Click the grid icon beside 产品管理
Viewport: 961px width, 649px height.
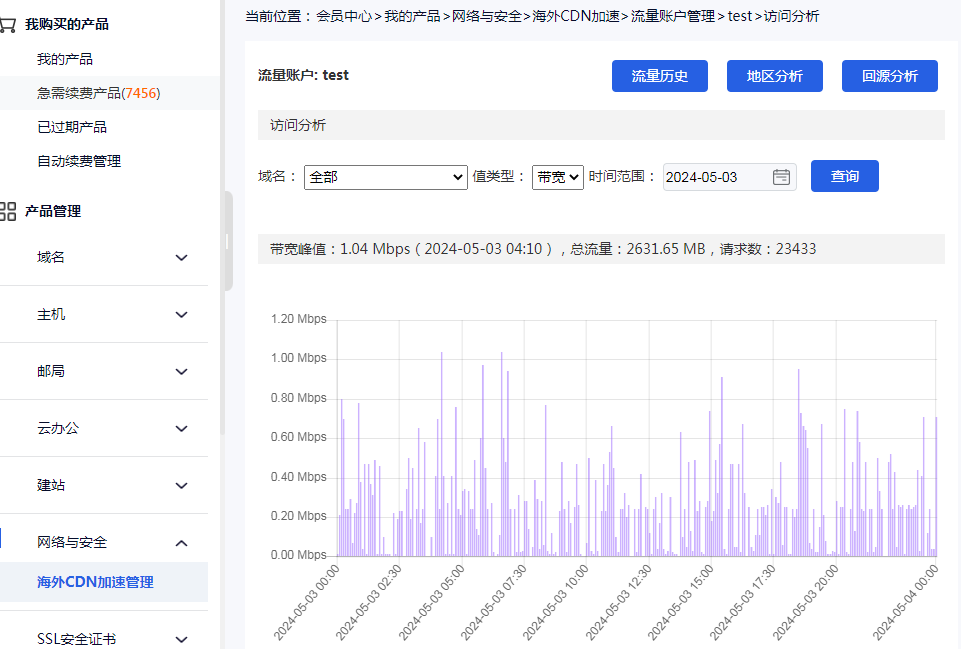pos(8,211)
